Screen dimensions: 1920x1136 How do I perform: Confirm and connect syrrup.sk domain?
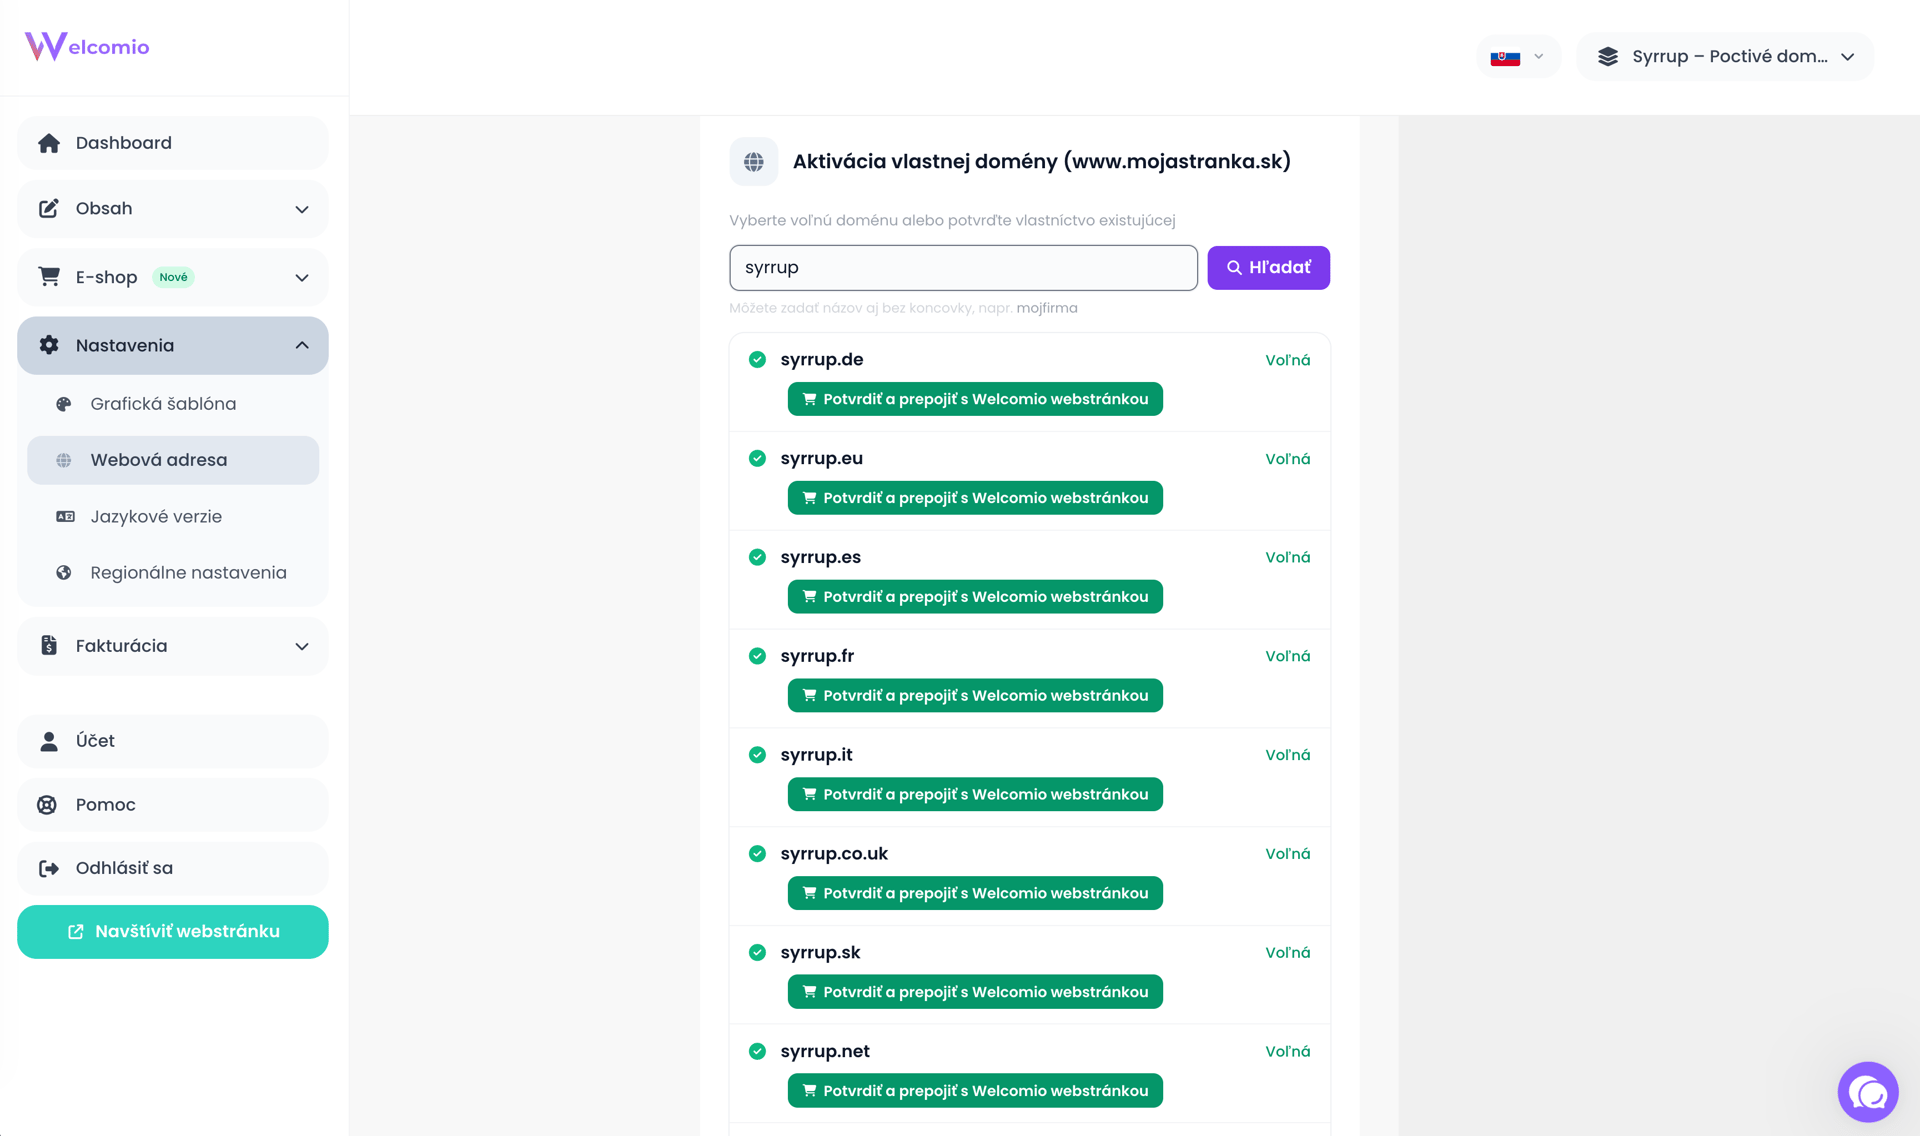(974, 992)
